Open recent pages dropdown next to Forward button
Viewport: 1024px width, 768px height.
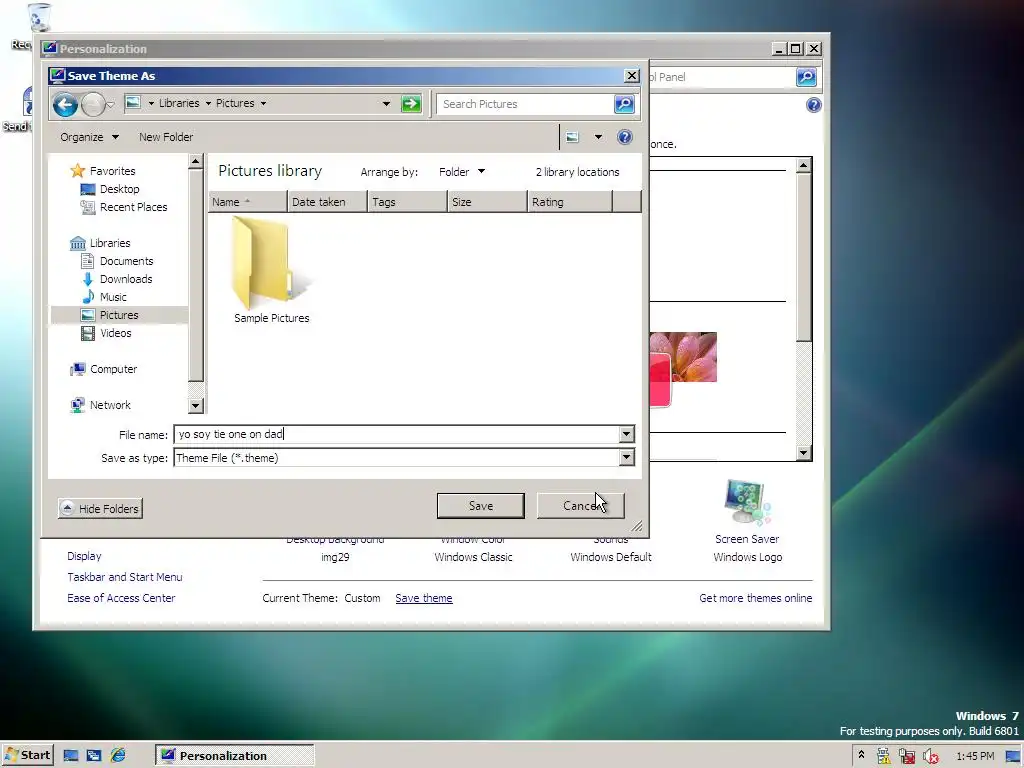110,104
